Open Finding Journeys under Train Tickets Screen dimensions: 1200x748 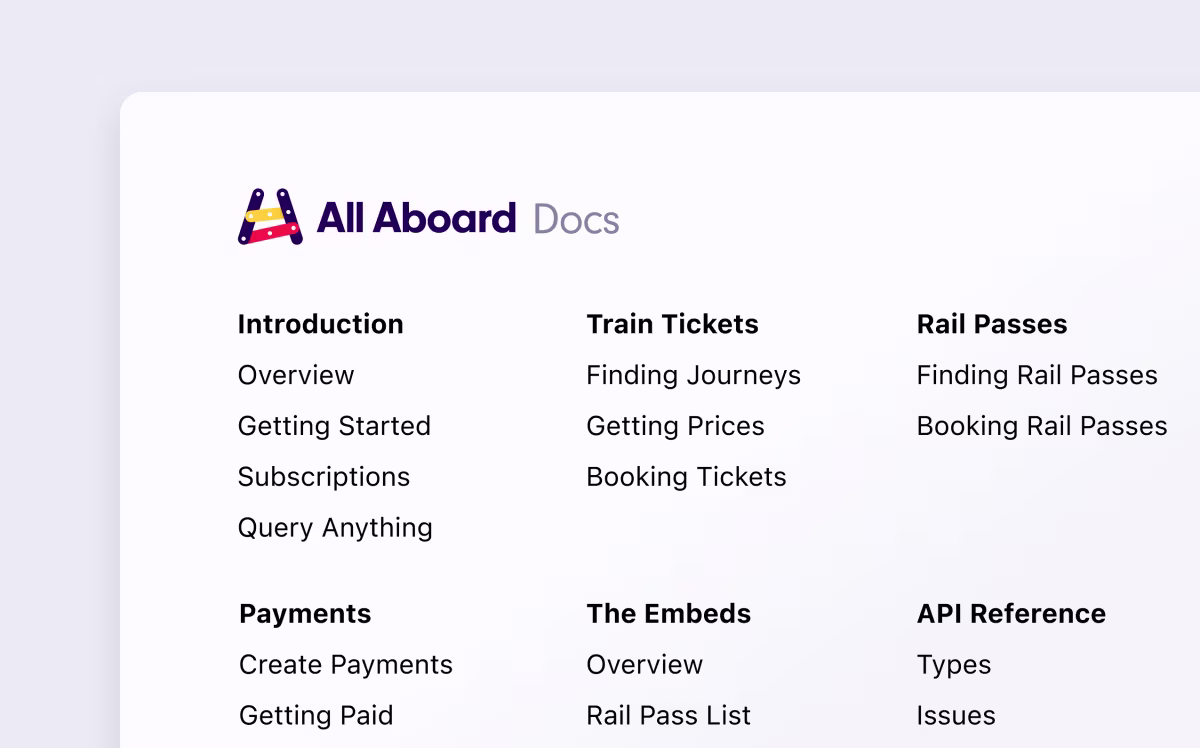coord(693,376)
